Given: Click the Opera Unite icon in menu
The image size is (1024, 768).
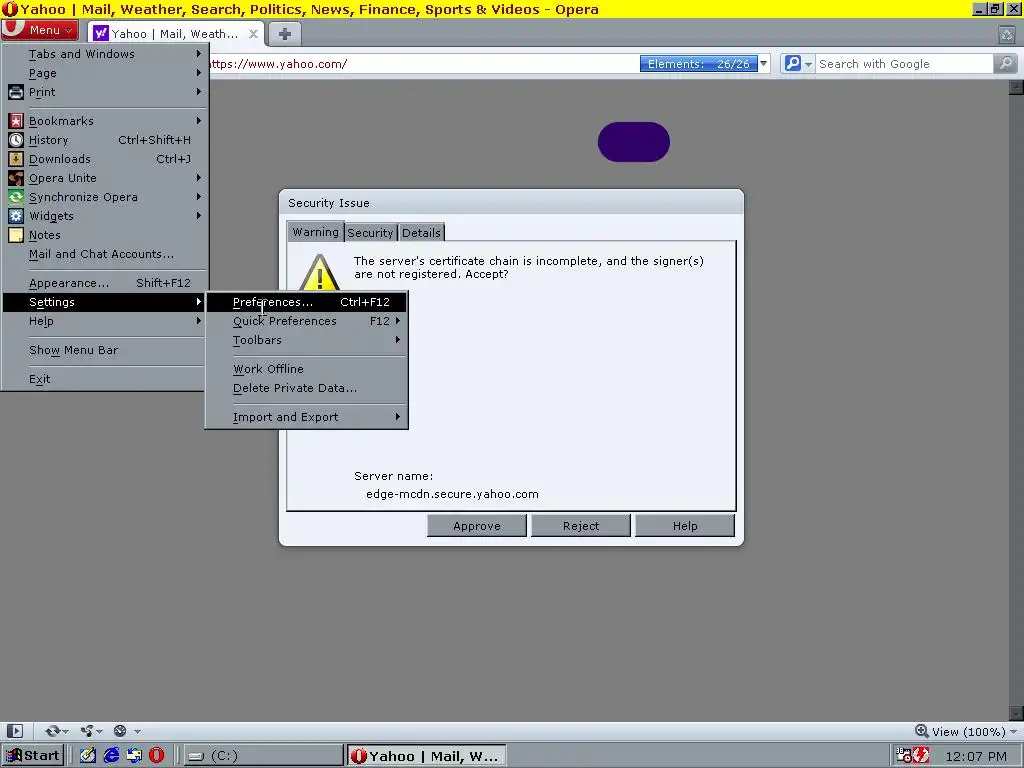Looking at the screenshot, I should coord(16,178).
